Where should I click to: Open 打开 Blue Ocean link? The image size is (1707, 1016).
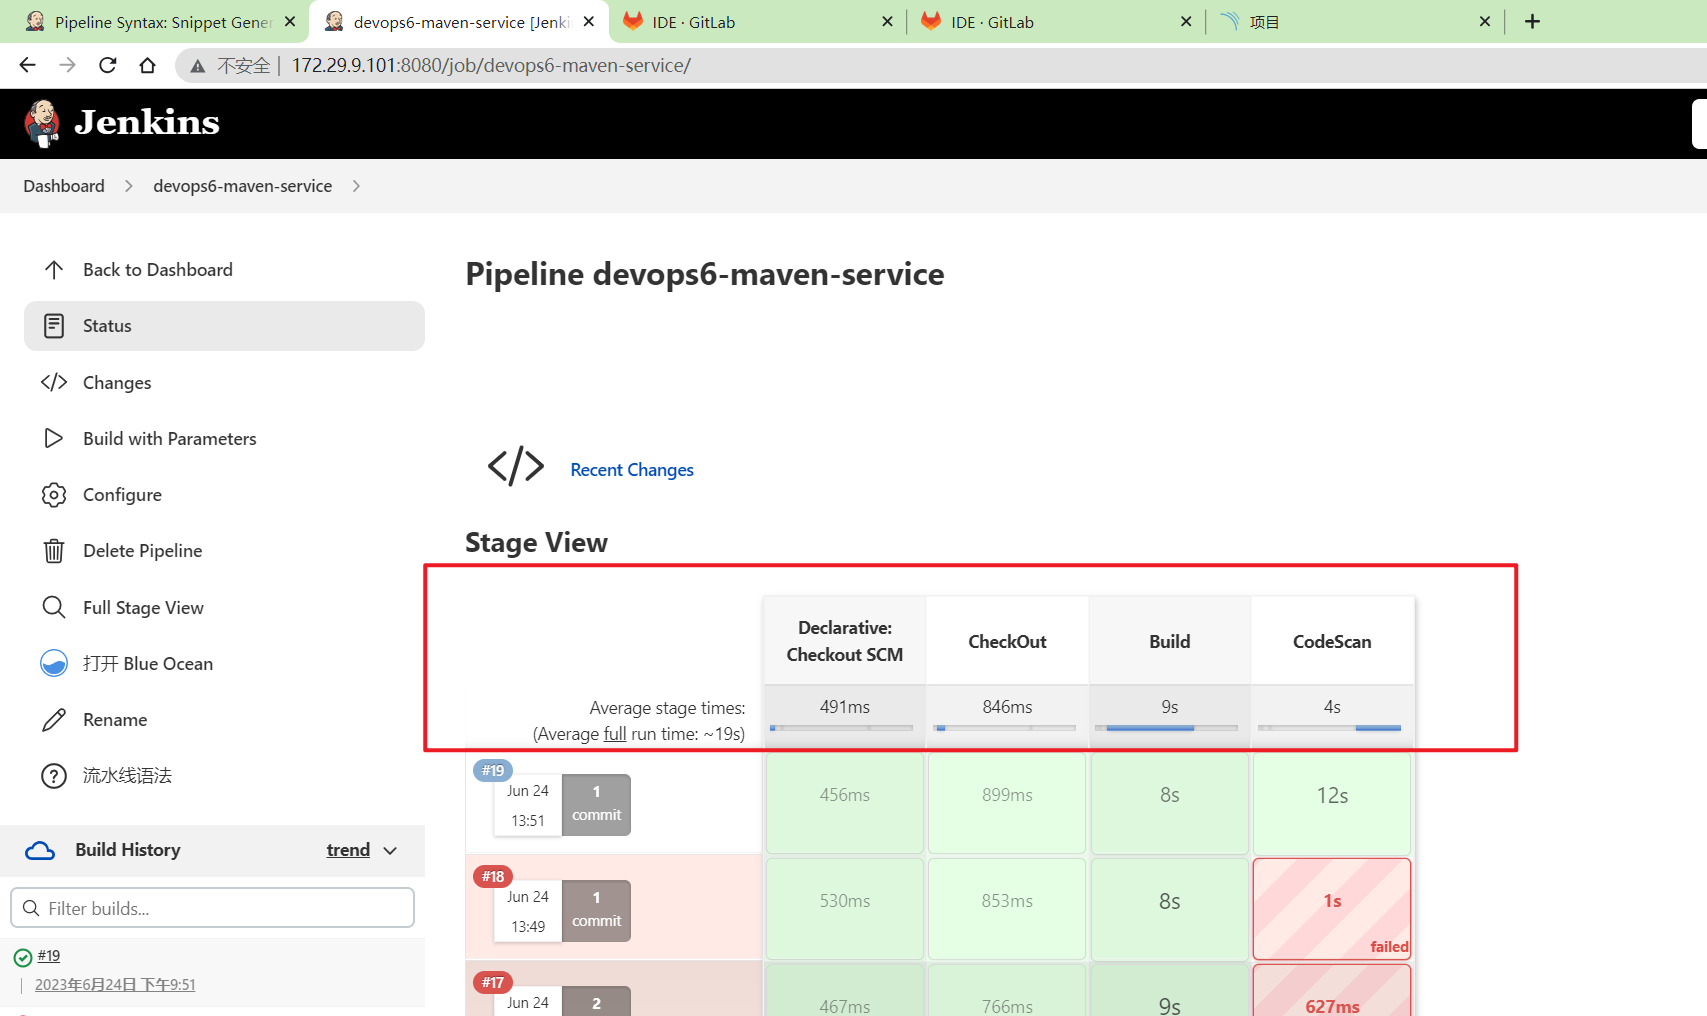pyautogui.click(x=224, y=663)
